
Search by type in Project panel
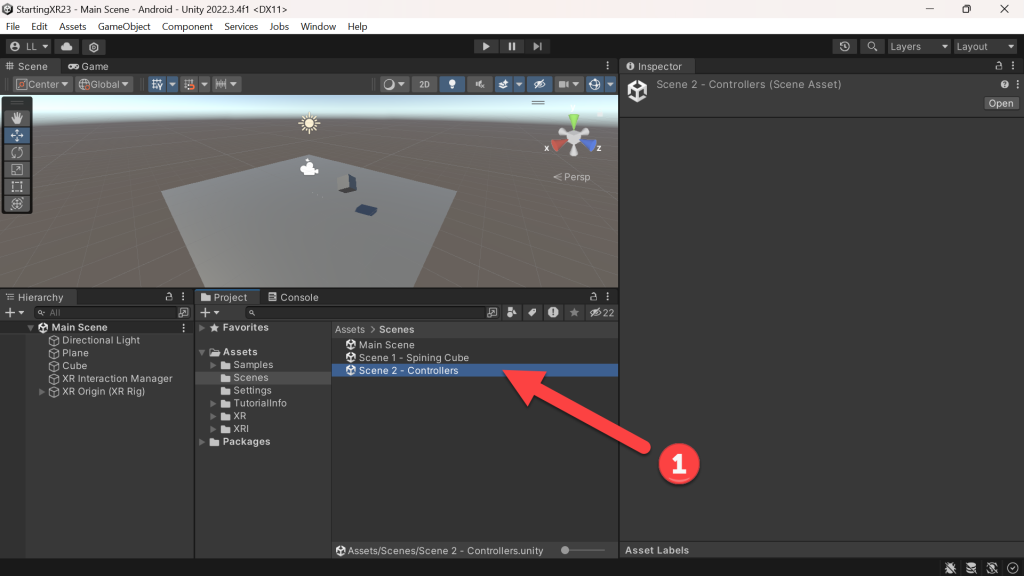pos(512,313)
